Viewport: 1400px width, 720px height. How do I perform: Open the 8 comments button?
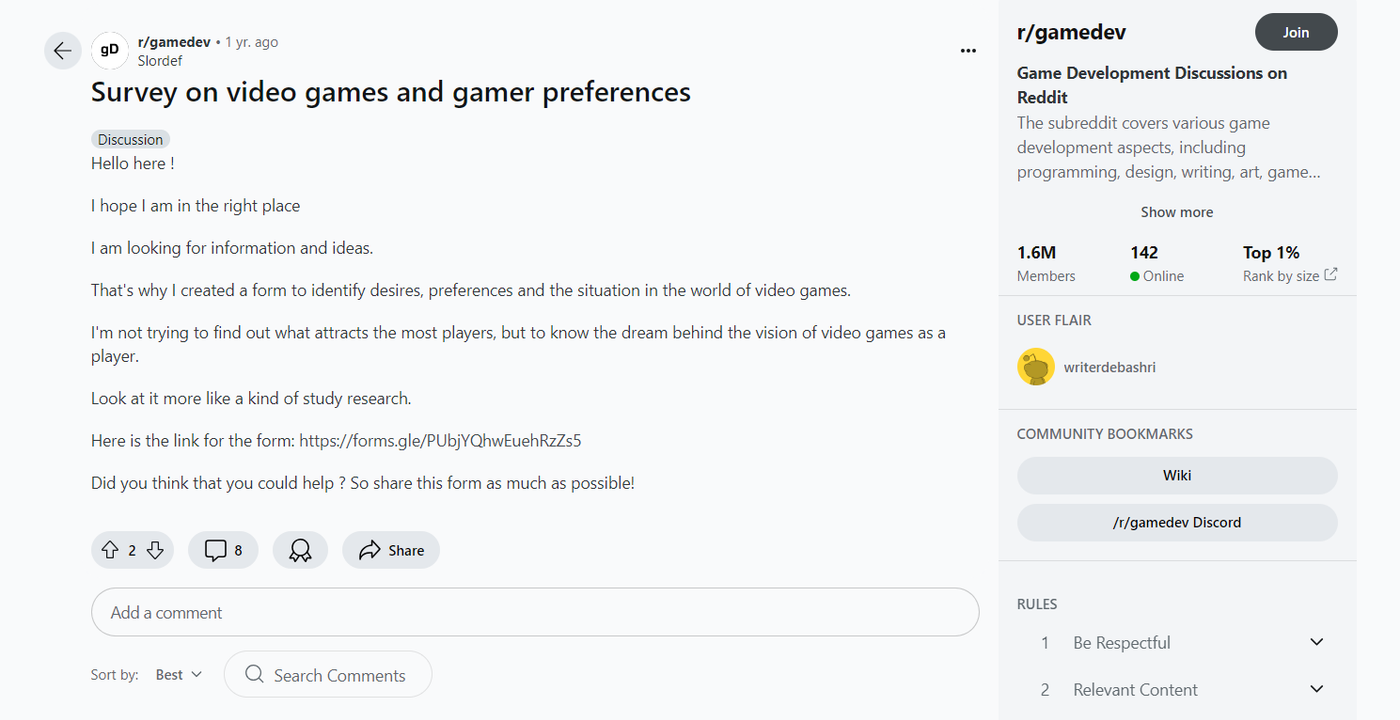click(x=223, y=550)
